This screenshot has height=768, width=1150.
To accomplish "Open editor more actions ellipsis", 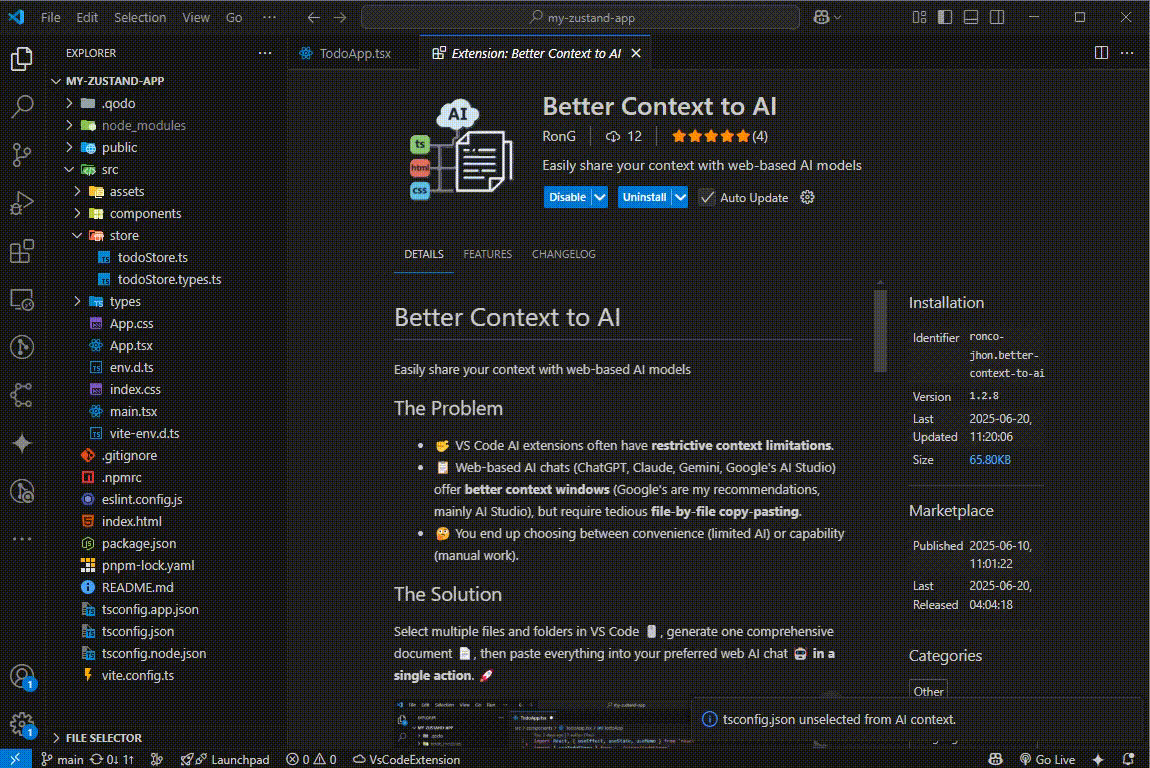I will tap(1127, 53).
